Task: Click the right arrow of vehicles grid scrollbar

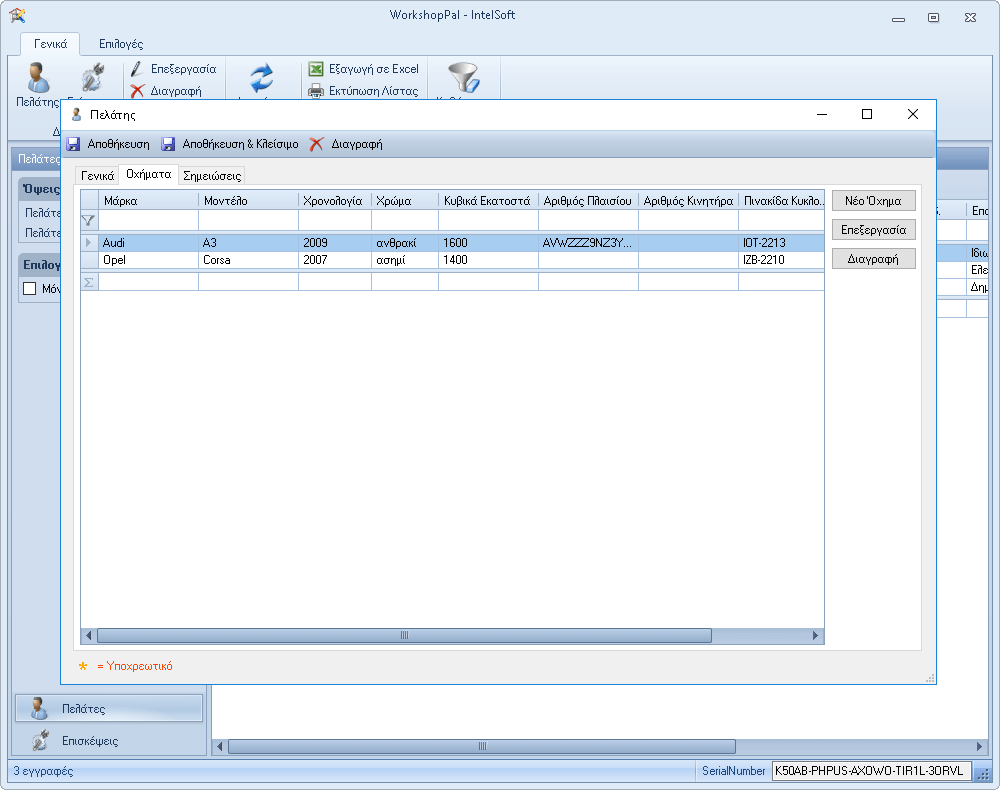Action: [x=816, y=635]
